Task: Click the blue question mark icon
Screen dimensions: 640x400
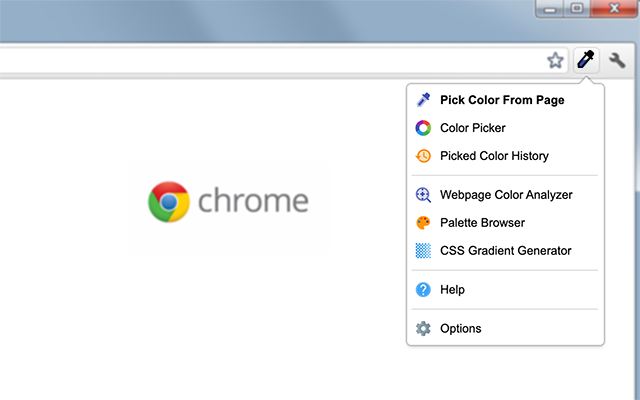Action: (x=423, y=289)
